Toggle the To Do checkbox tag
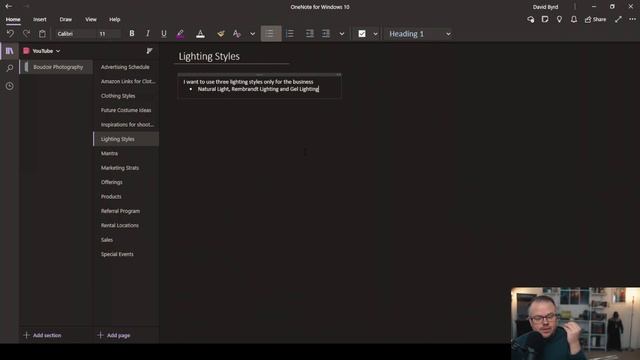 362,34
